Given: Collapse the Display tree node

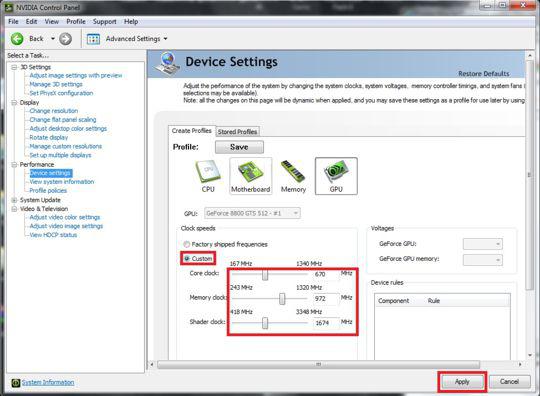Looking at the screenshot, I should point(14,103).
